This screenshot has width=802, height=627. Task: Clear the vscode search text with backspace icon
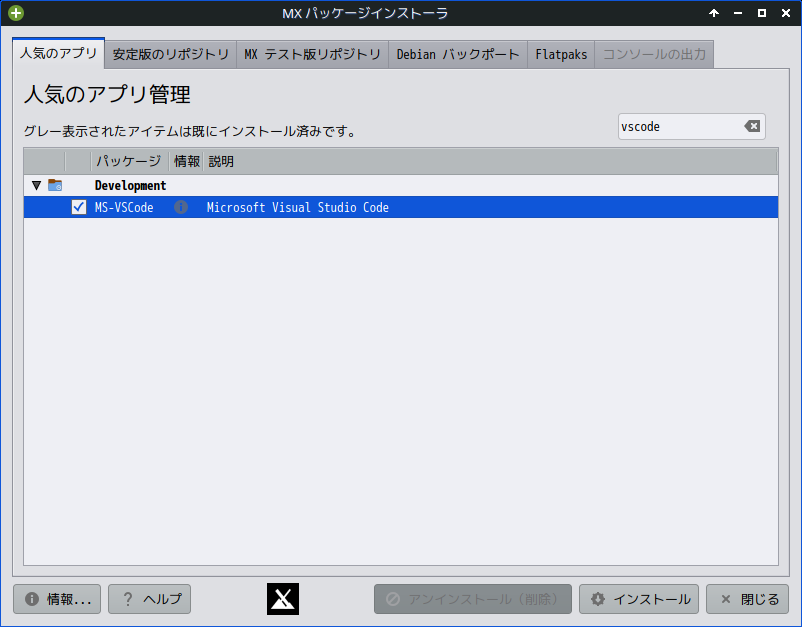pyautogui.click(x=752, y=126)
